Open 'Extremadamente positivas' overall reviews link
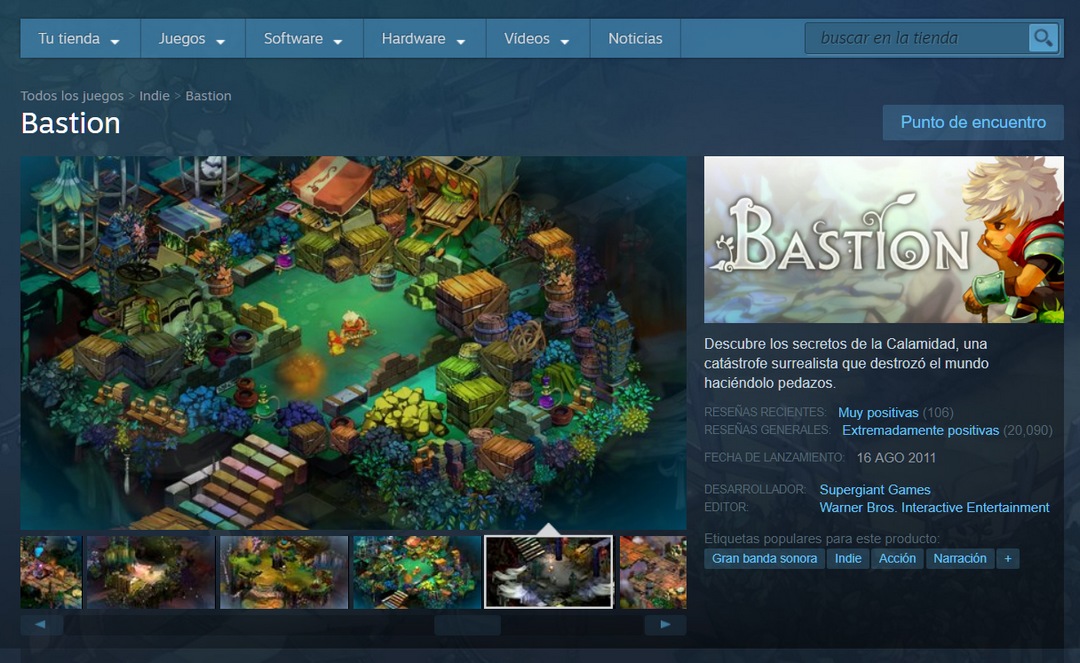 (920, 430)
